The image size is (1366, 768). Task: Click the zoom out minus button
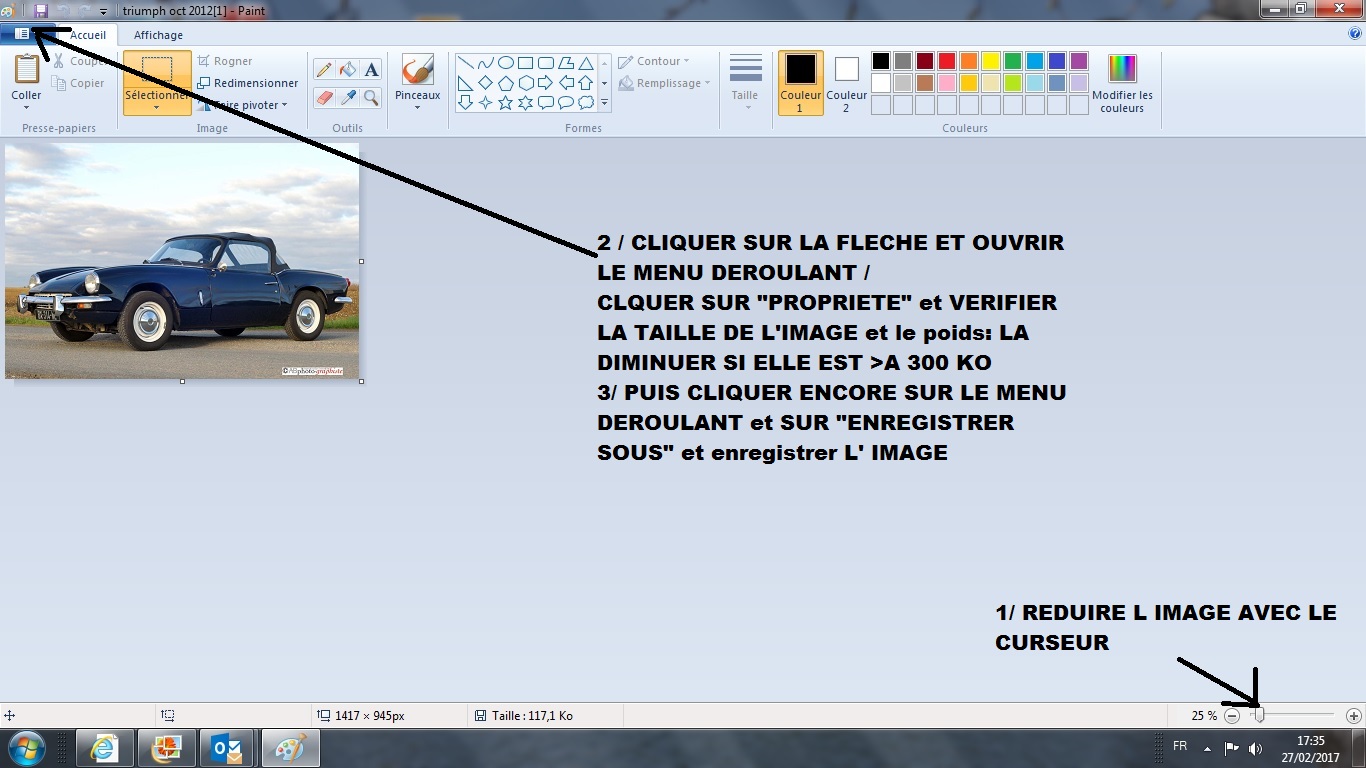click(x=1232, y=716)
